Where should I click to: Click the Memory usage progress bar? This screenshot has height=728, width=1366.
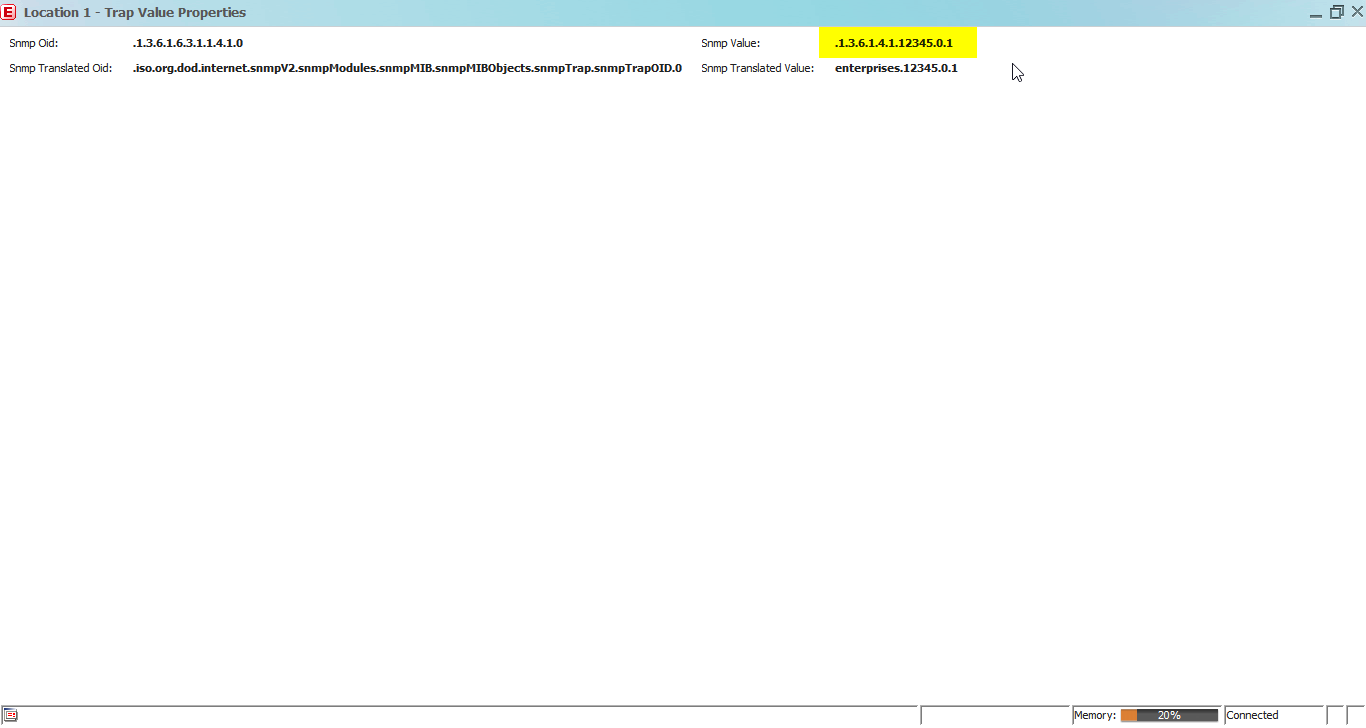[x=1168, y=714]
